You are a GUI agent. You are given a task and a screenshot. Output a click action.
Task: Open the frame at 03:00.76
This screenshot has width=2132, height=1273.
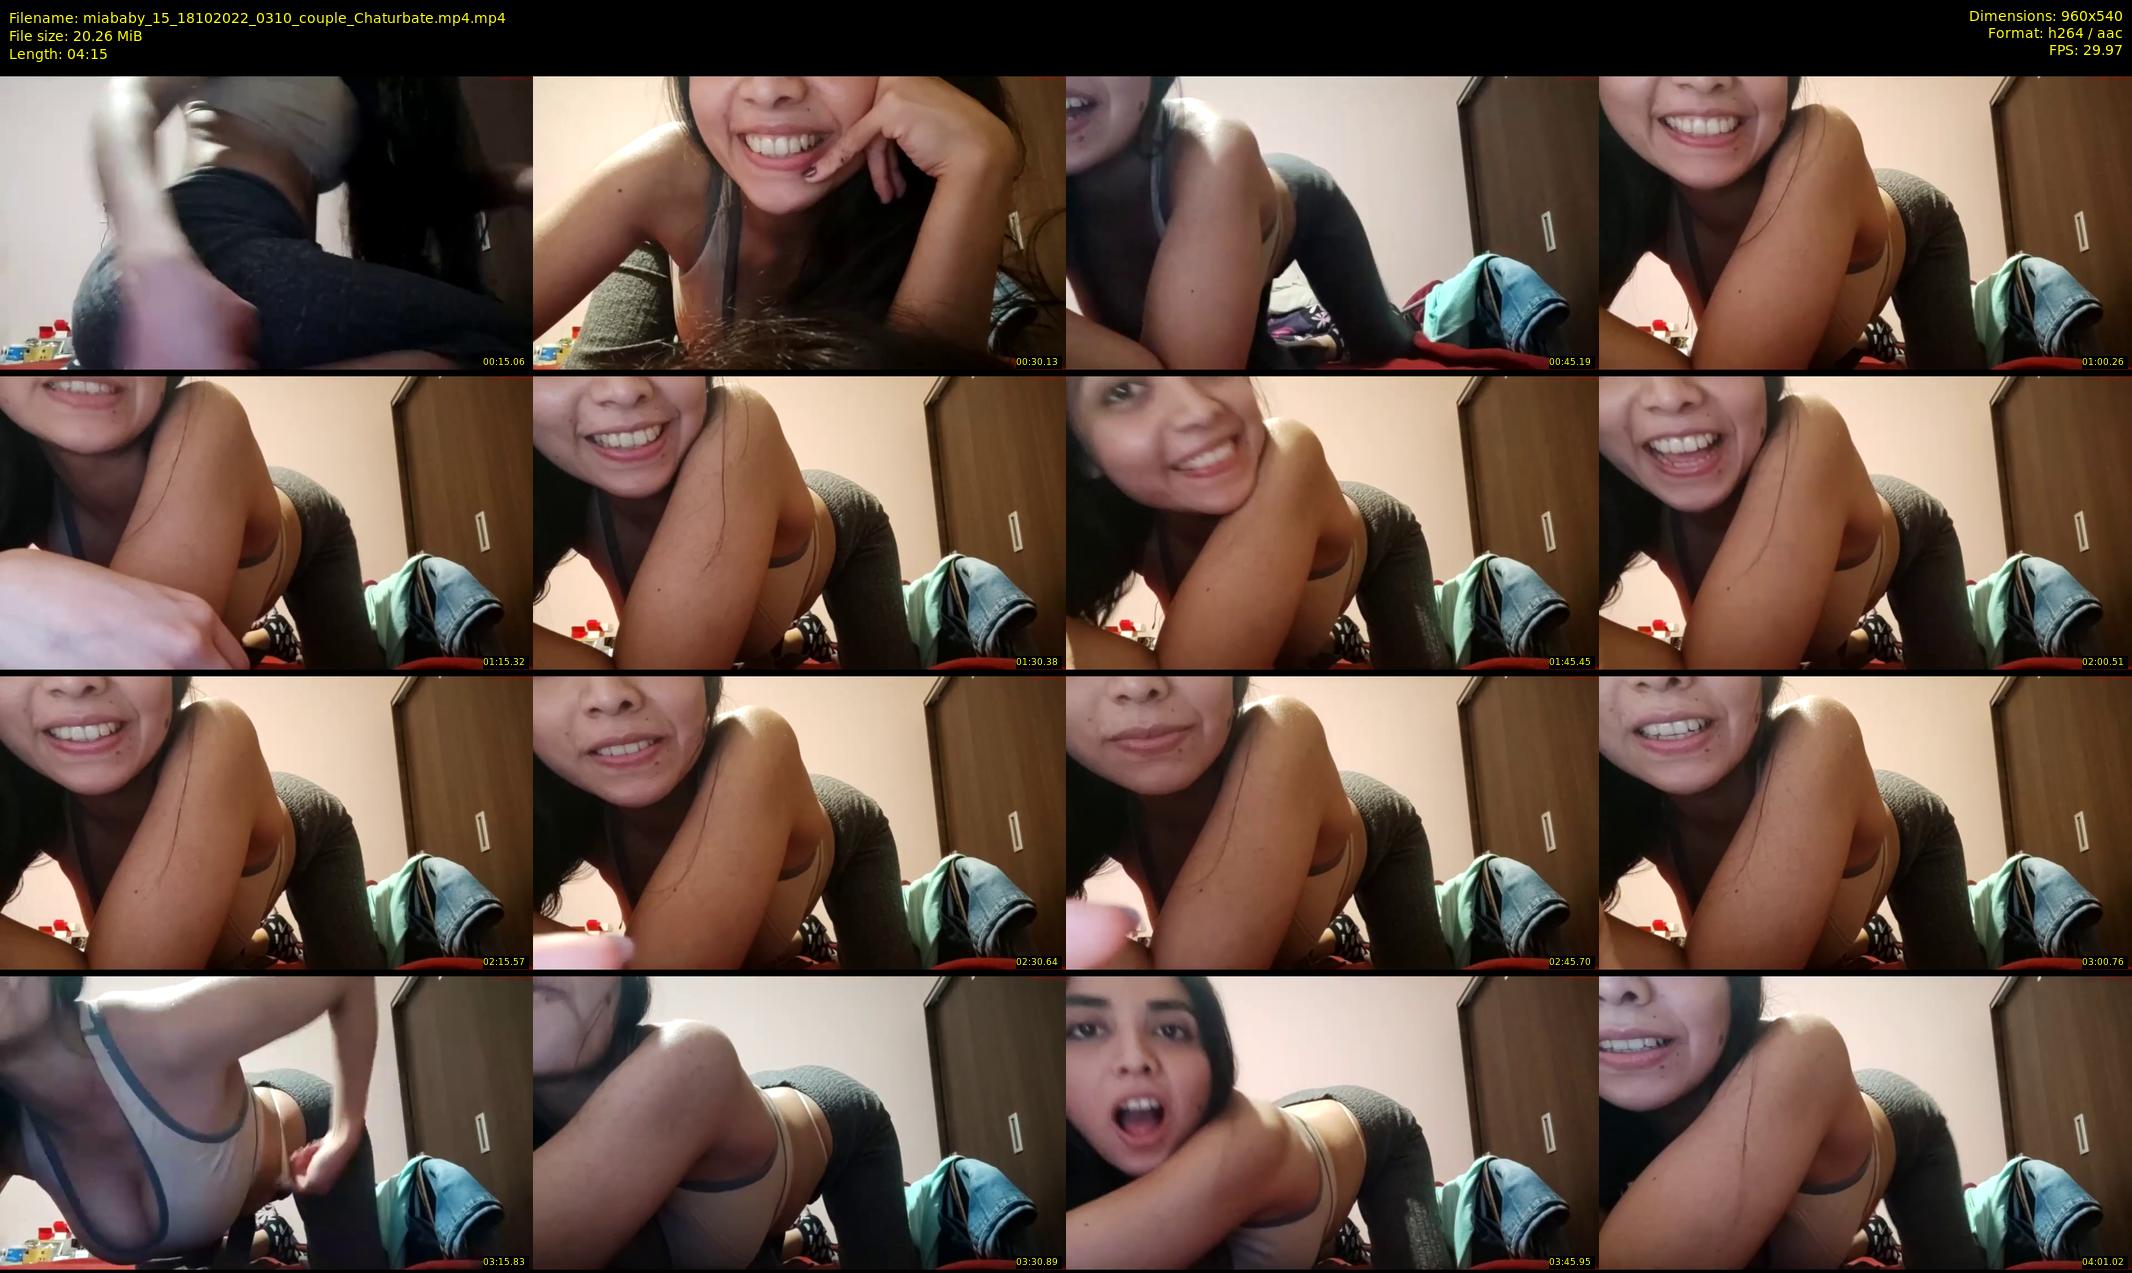[x=1864, y=822]
